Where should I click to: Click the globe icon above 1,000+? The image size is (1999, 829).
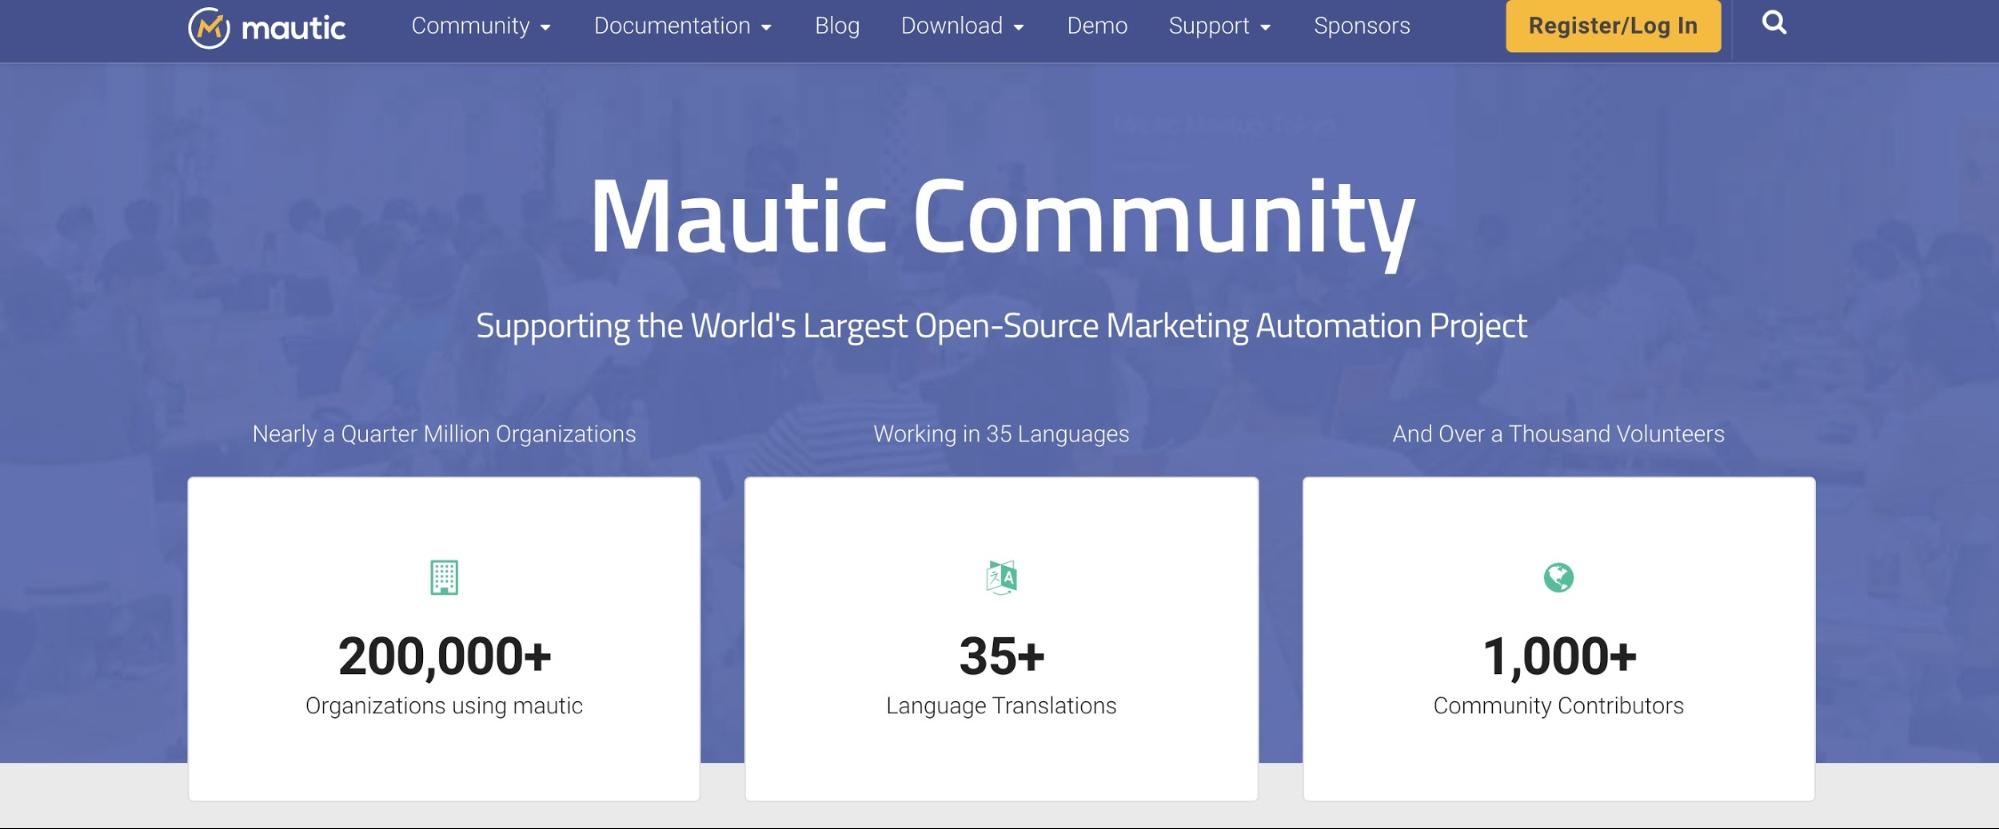[x=1558, y=577]
